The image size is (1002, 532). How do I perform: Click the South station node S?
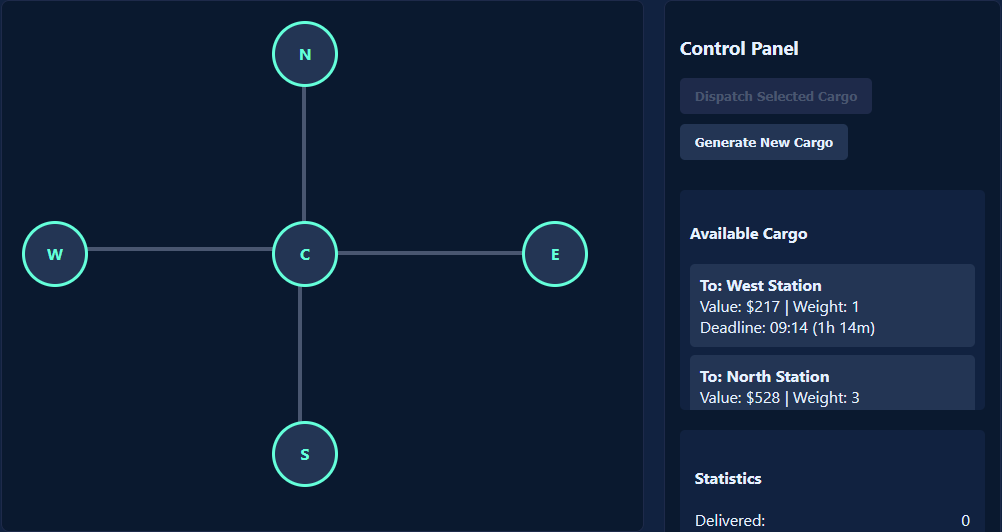[305, 454]
